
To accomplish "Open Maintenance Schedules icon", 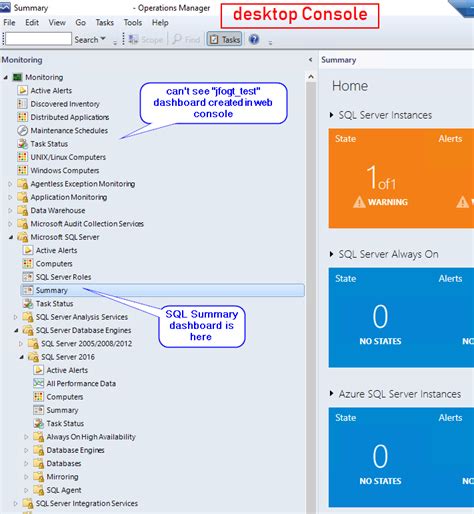I will pyautogui.click(x=22, y=130).
